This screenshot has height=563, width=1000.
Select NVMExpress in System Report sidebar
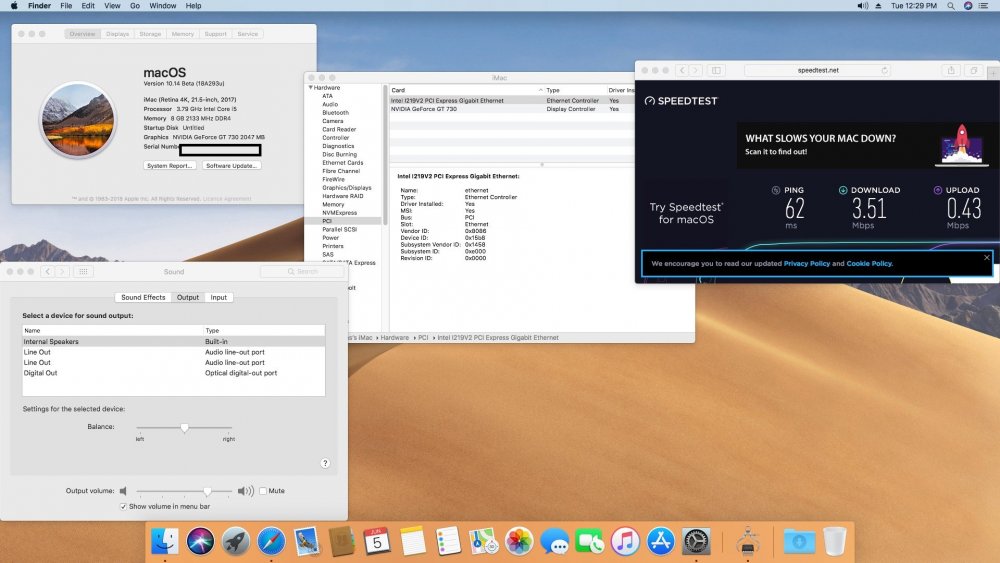(339, 212)
